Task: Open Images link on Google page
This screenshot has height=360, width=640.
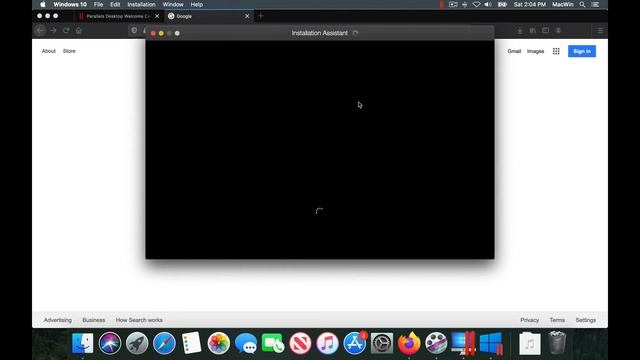Action: 536,51
